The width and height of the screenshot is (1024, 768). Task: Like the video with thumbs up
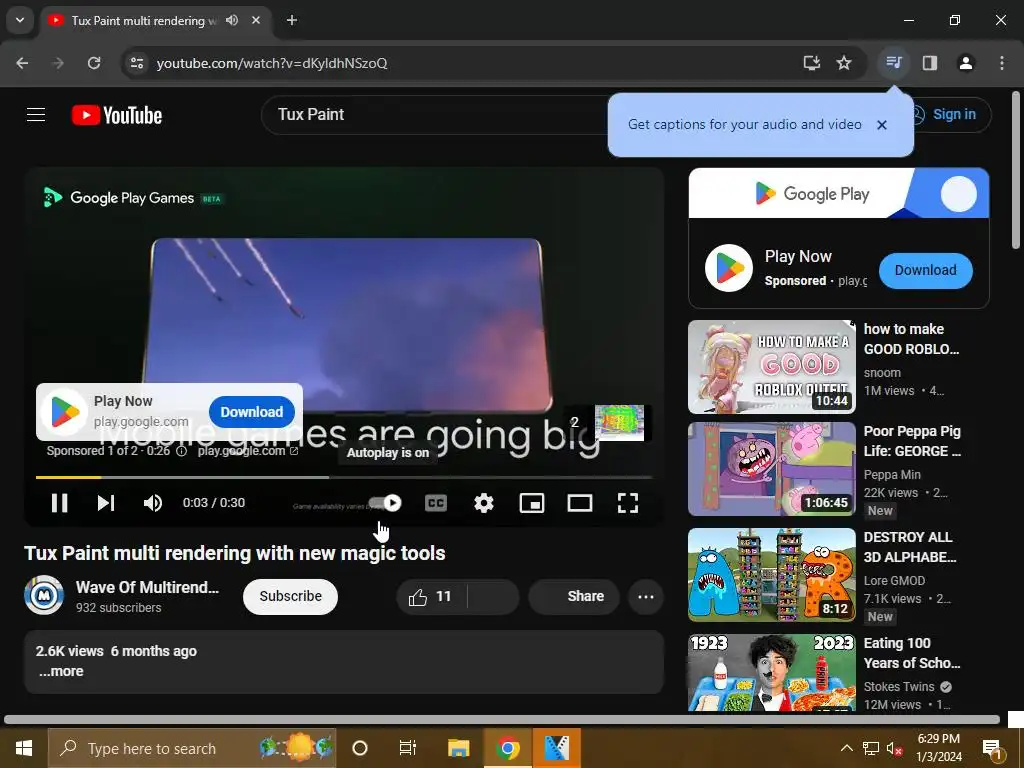(430, 596)
